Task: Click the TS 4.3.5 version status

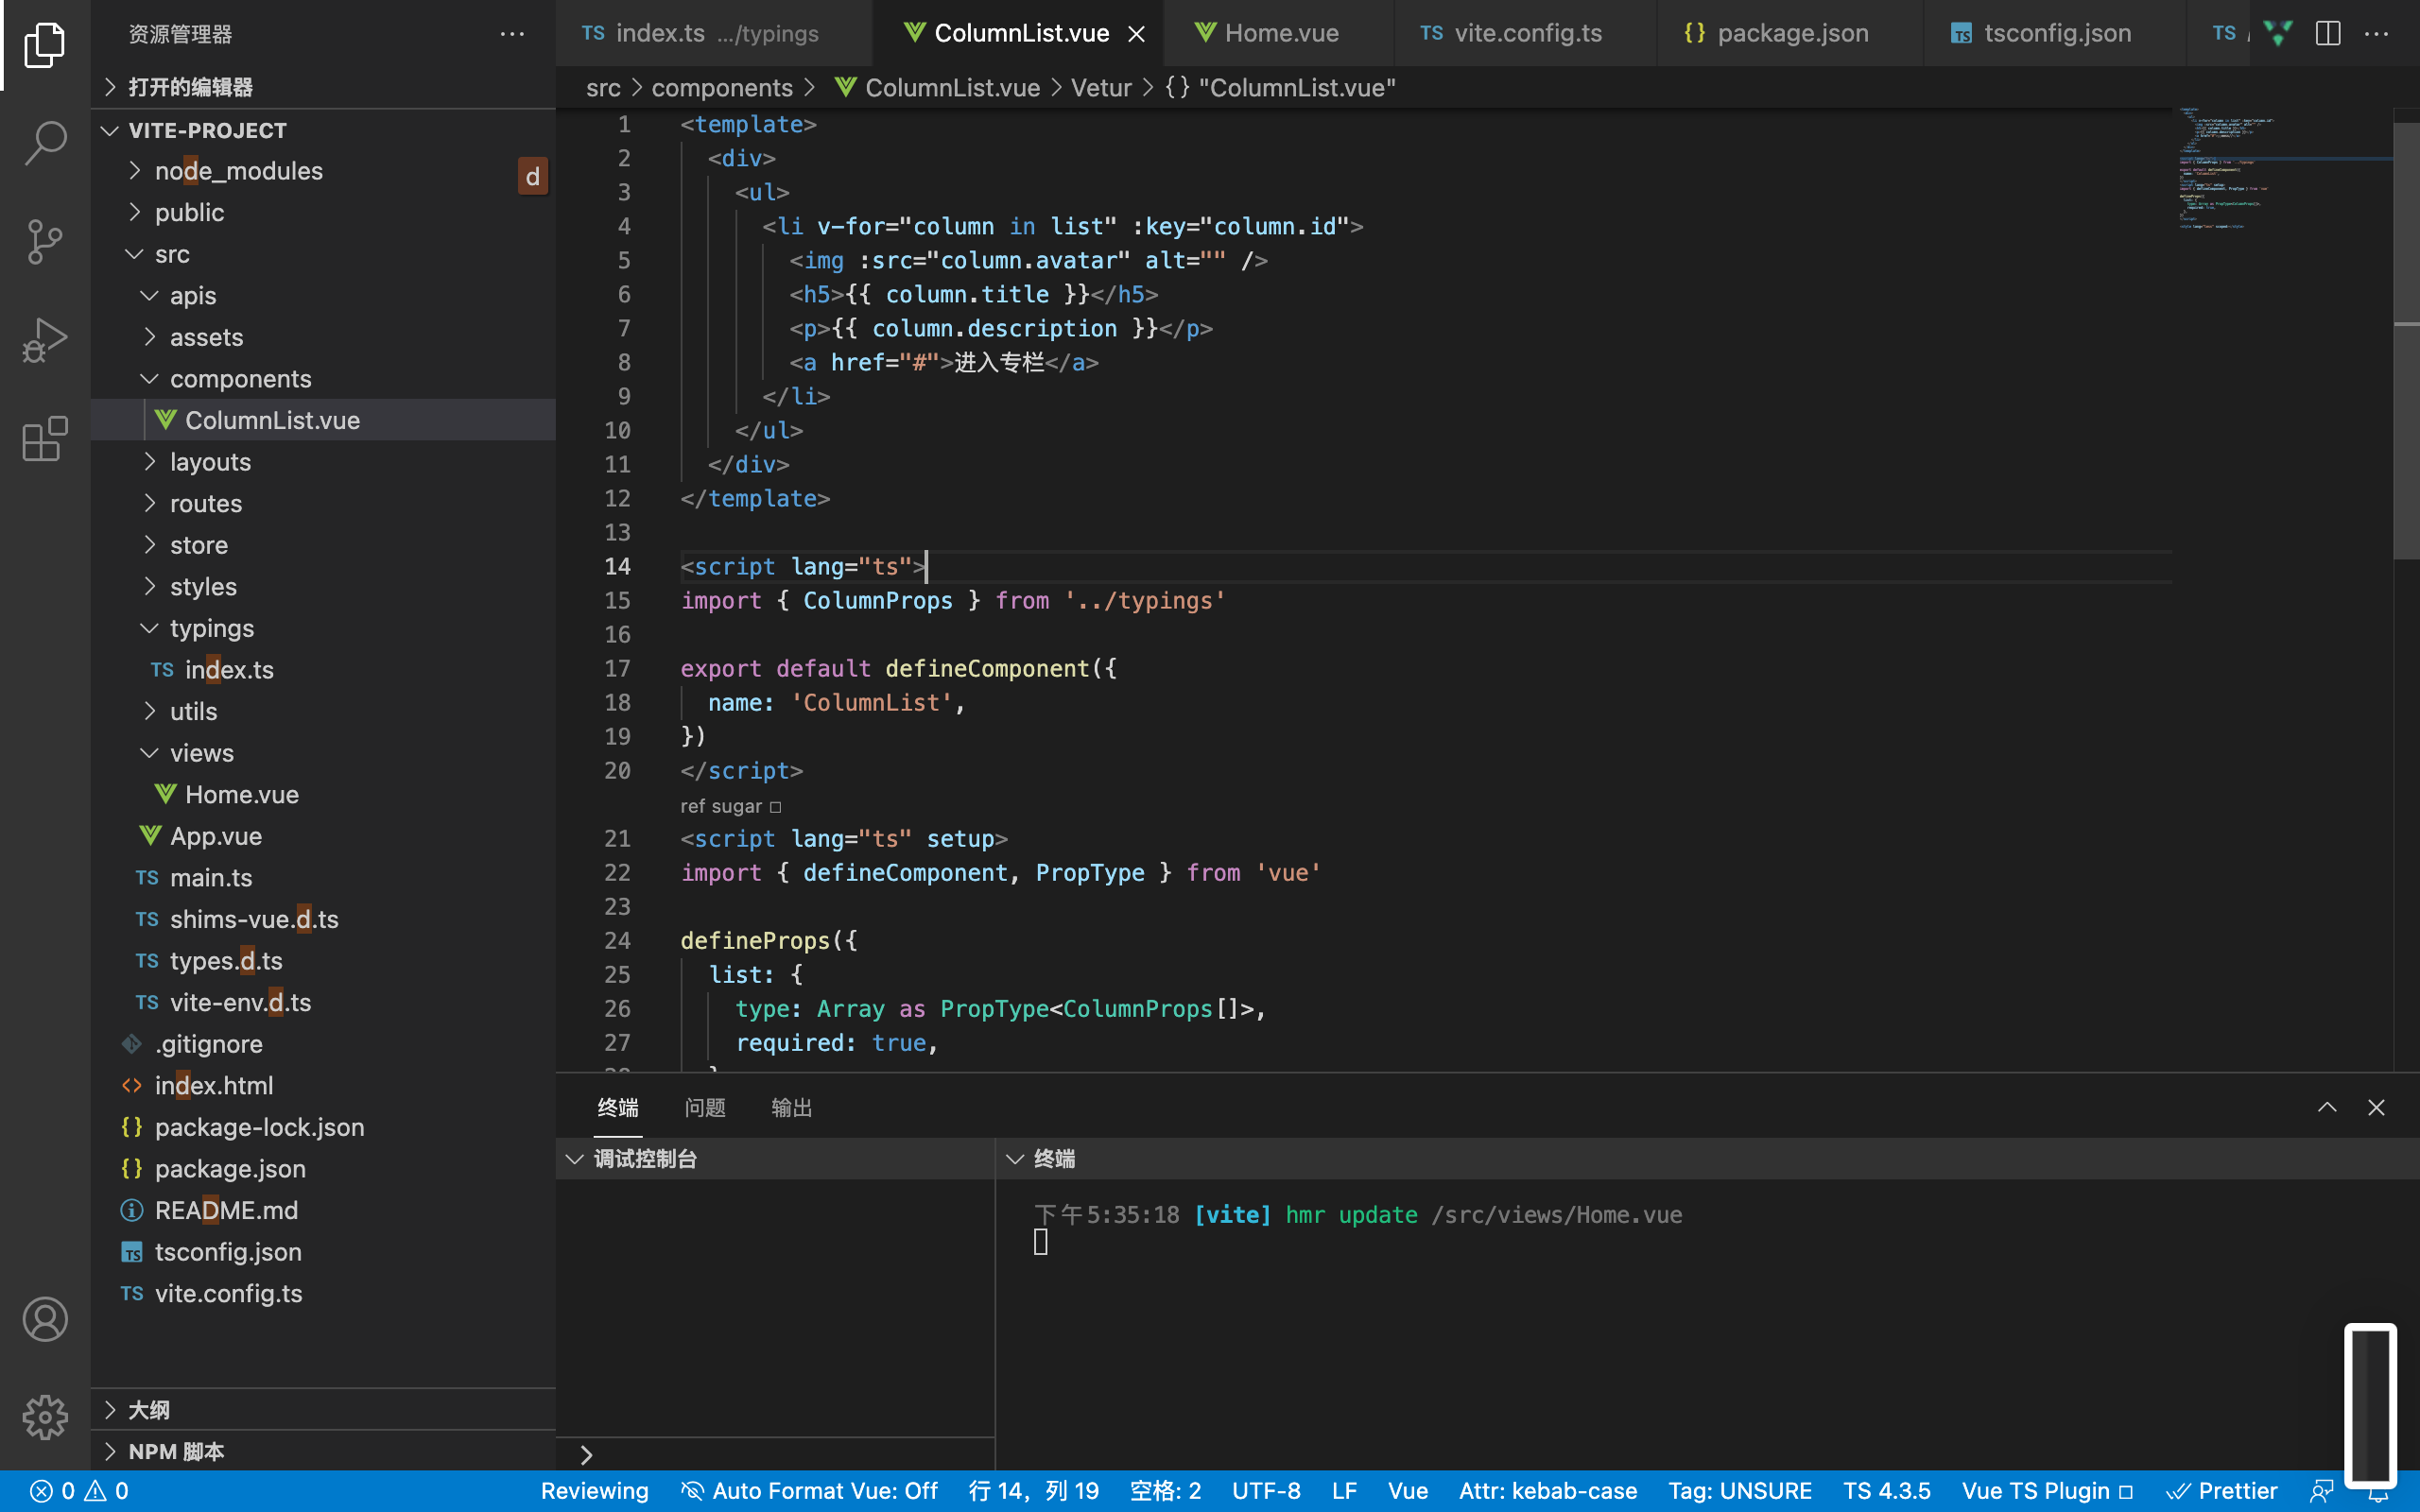Action: [1886, 1491]
